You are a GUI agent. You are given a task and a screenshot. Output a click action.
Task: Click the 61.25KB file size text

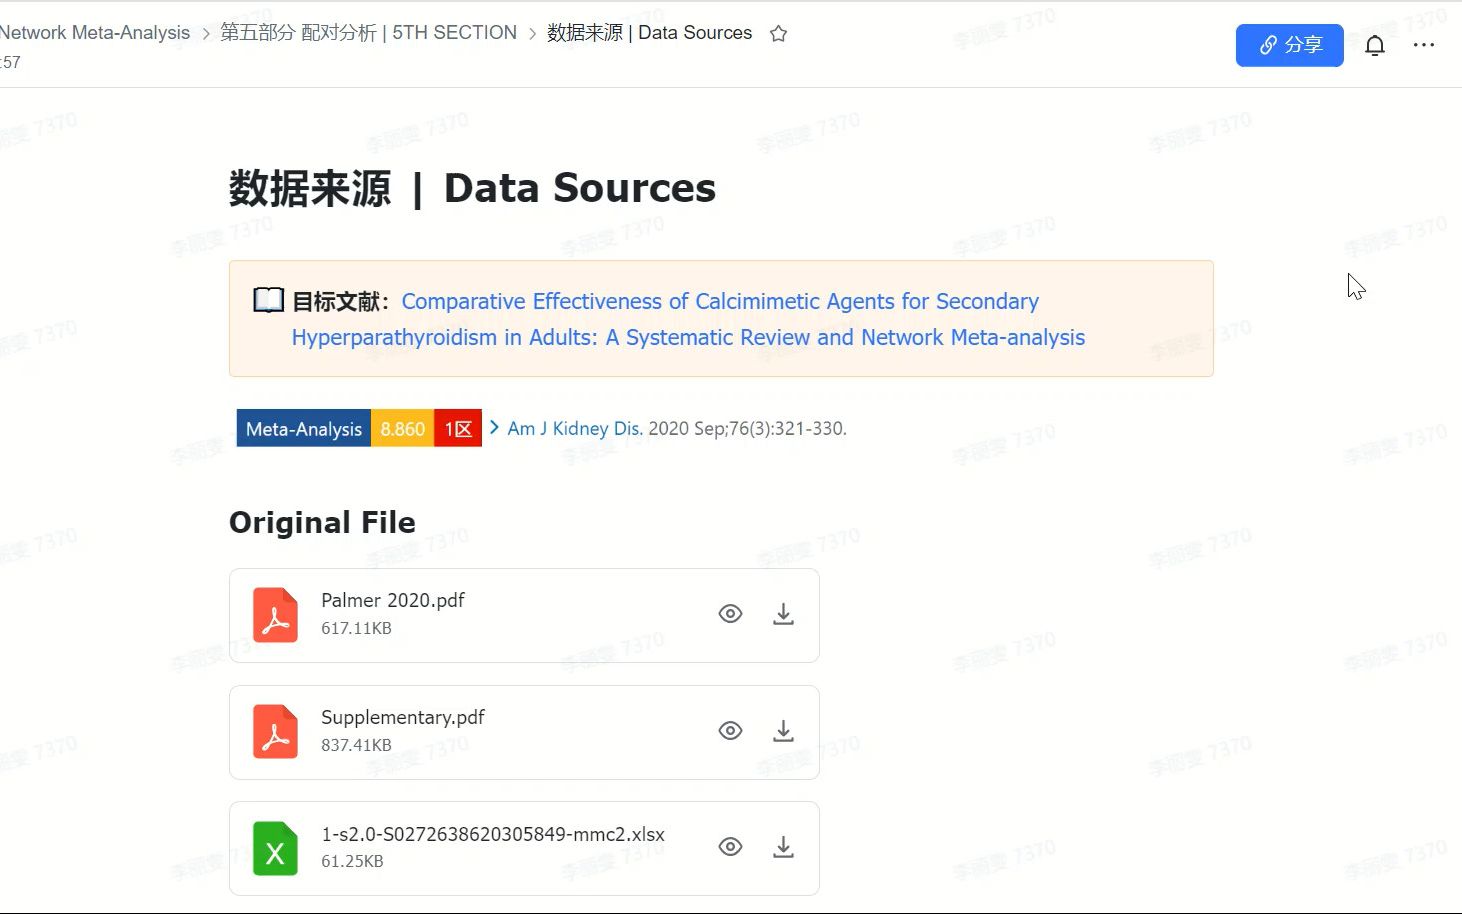coord(352,861)
